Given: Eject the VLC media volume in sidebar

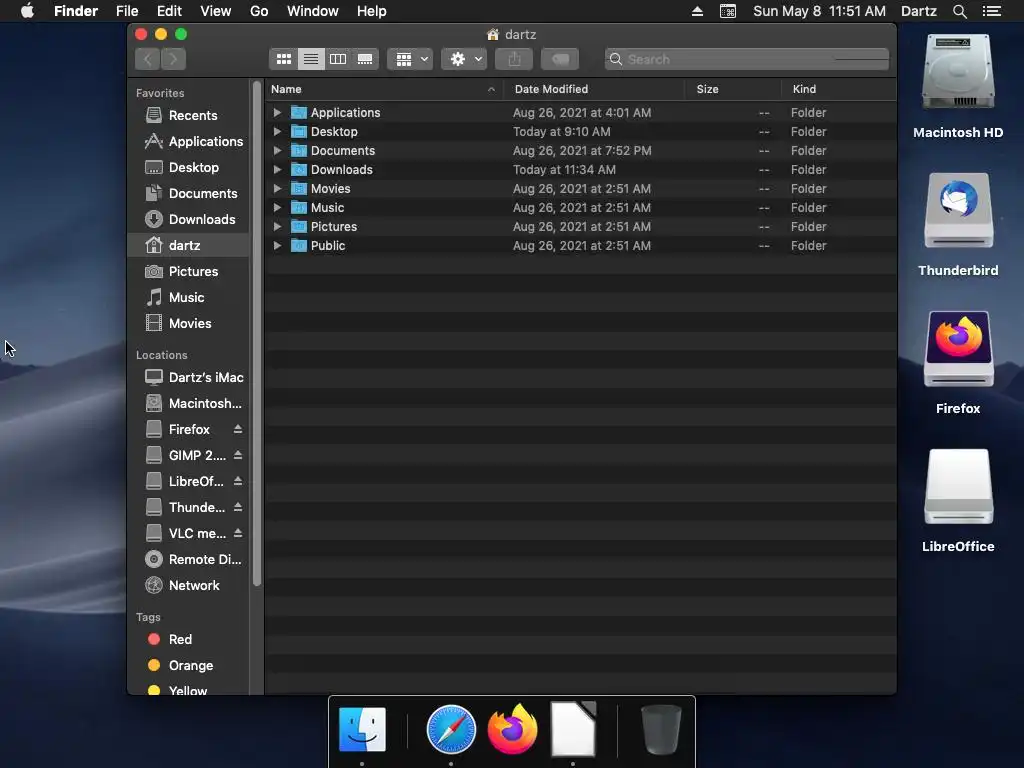Looking at the screenshot, I should (238, 534).
